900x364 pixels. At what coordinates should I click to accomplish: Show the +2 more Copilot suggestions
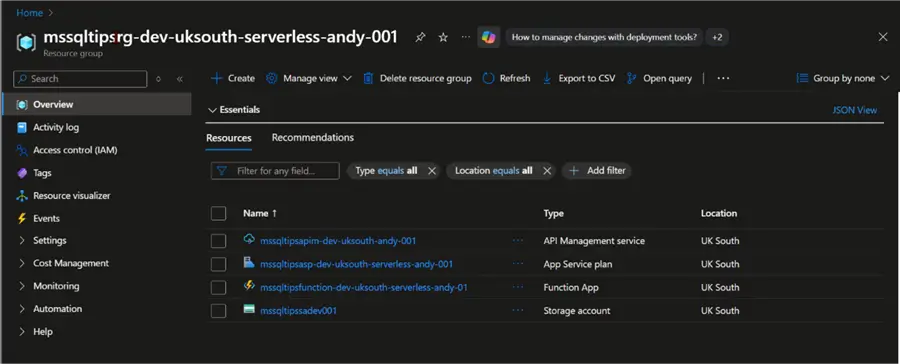tap(717, 37)
